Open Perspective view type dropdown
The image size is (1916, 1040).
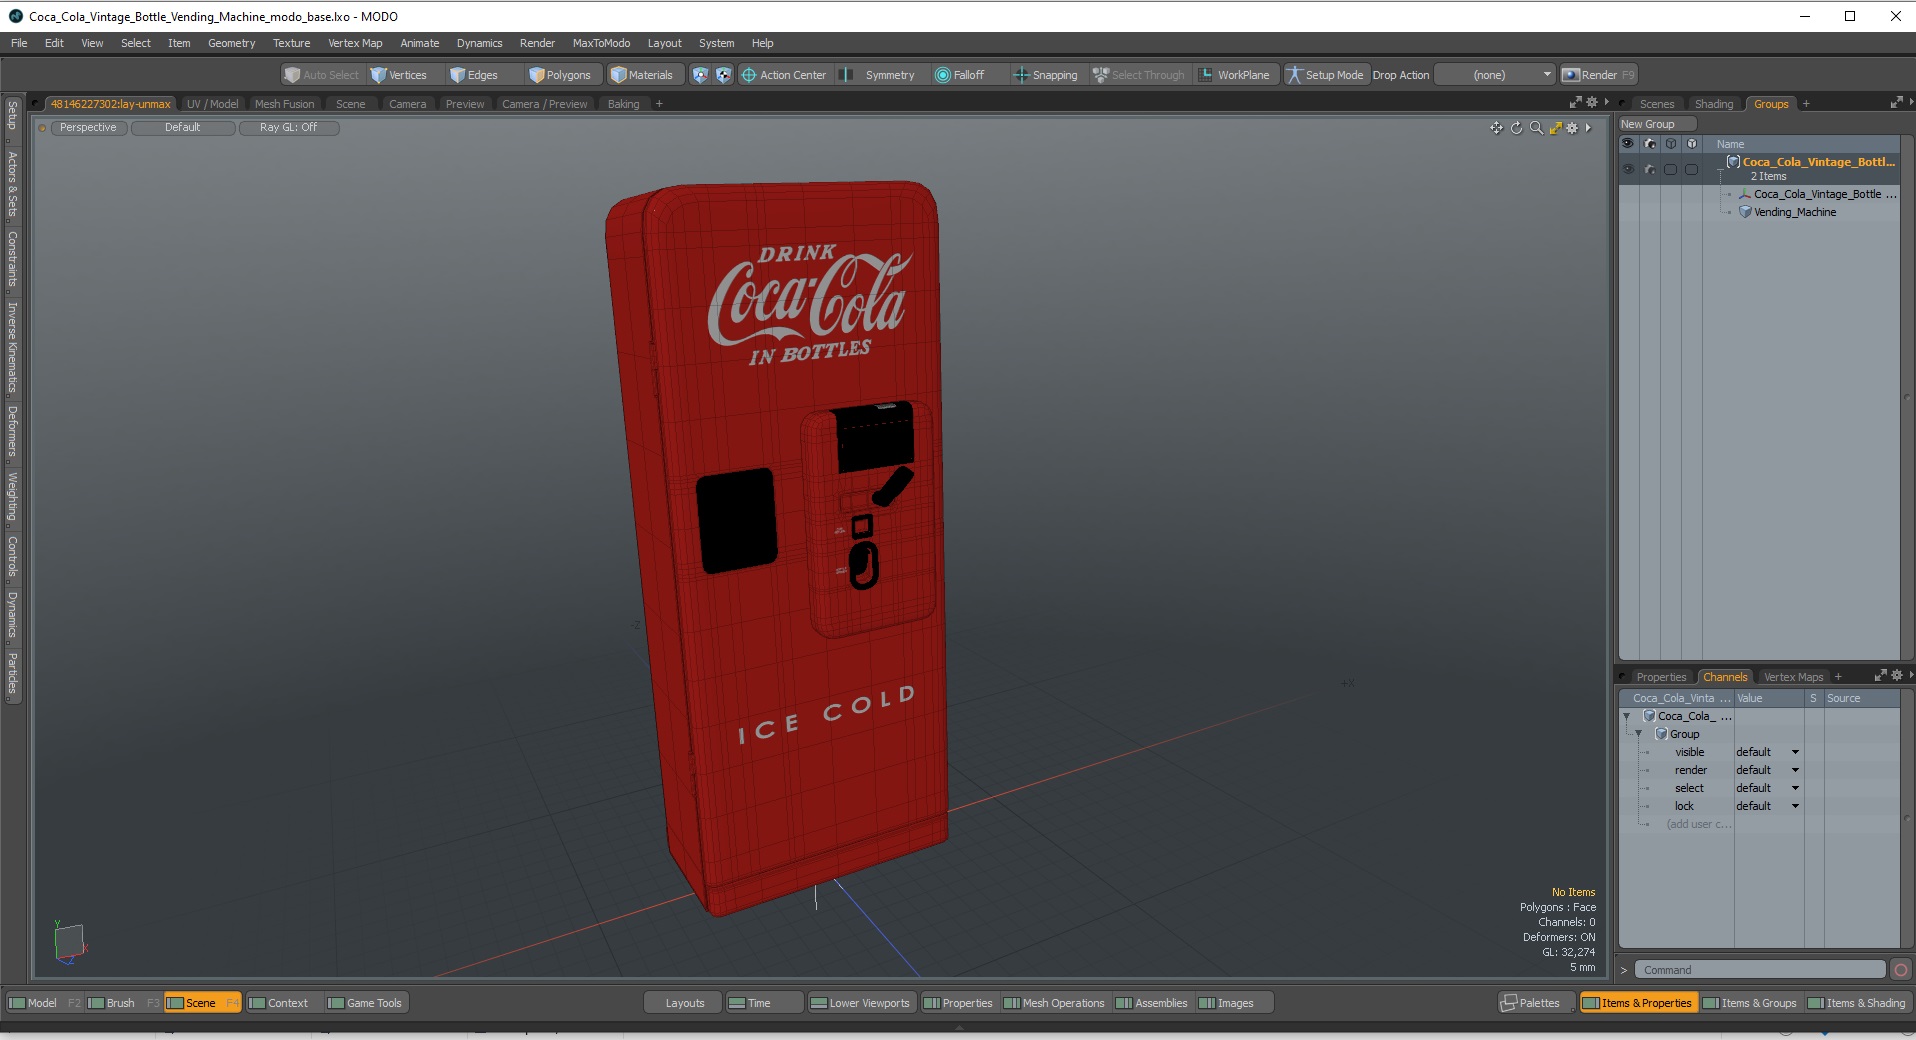point(88,128)
